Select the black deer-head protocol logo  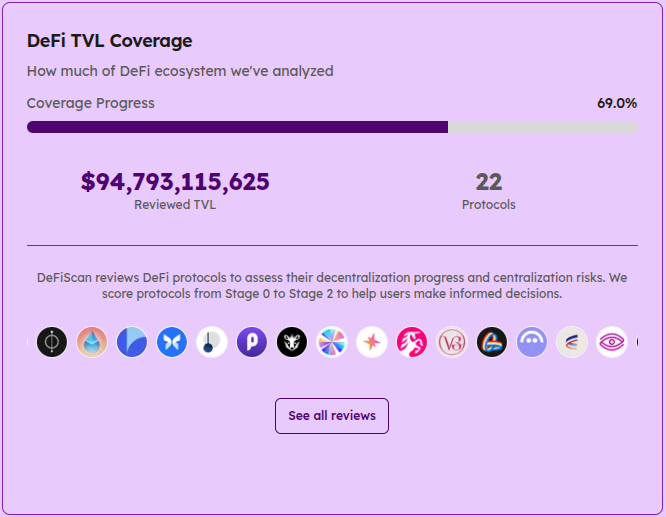click(x=292, y=342)
